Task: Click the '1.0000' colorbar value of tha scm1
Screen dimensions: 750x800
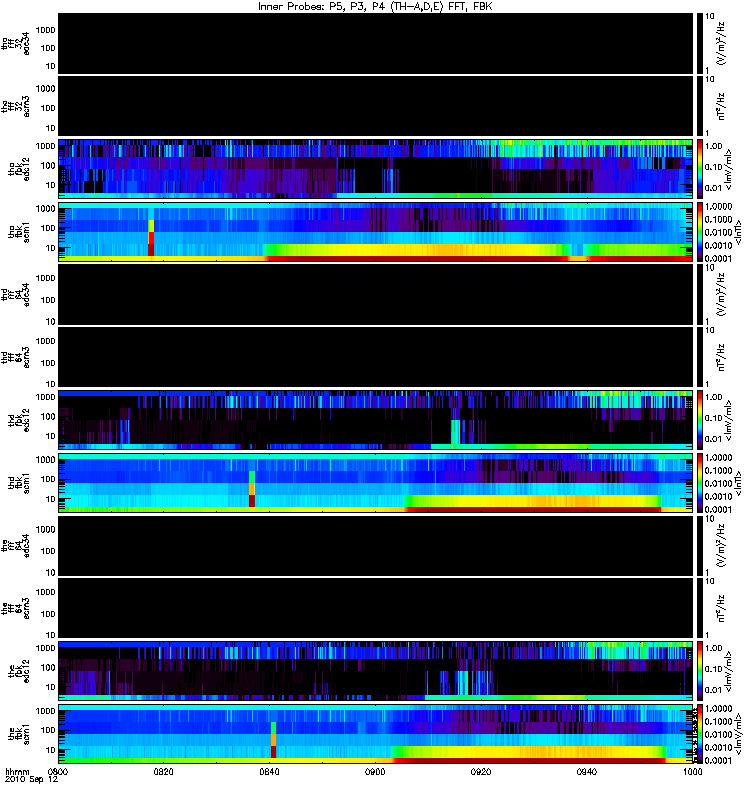Action: coord(718,207)
